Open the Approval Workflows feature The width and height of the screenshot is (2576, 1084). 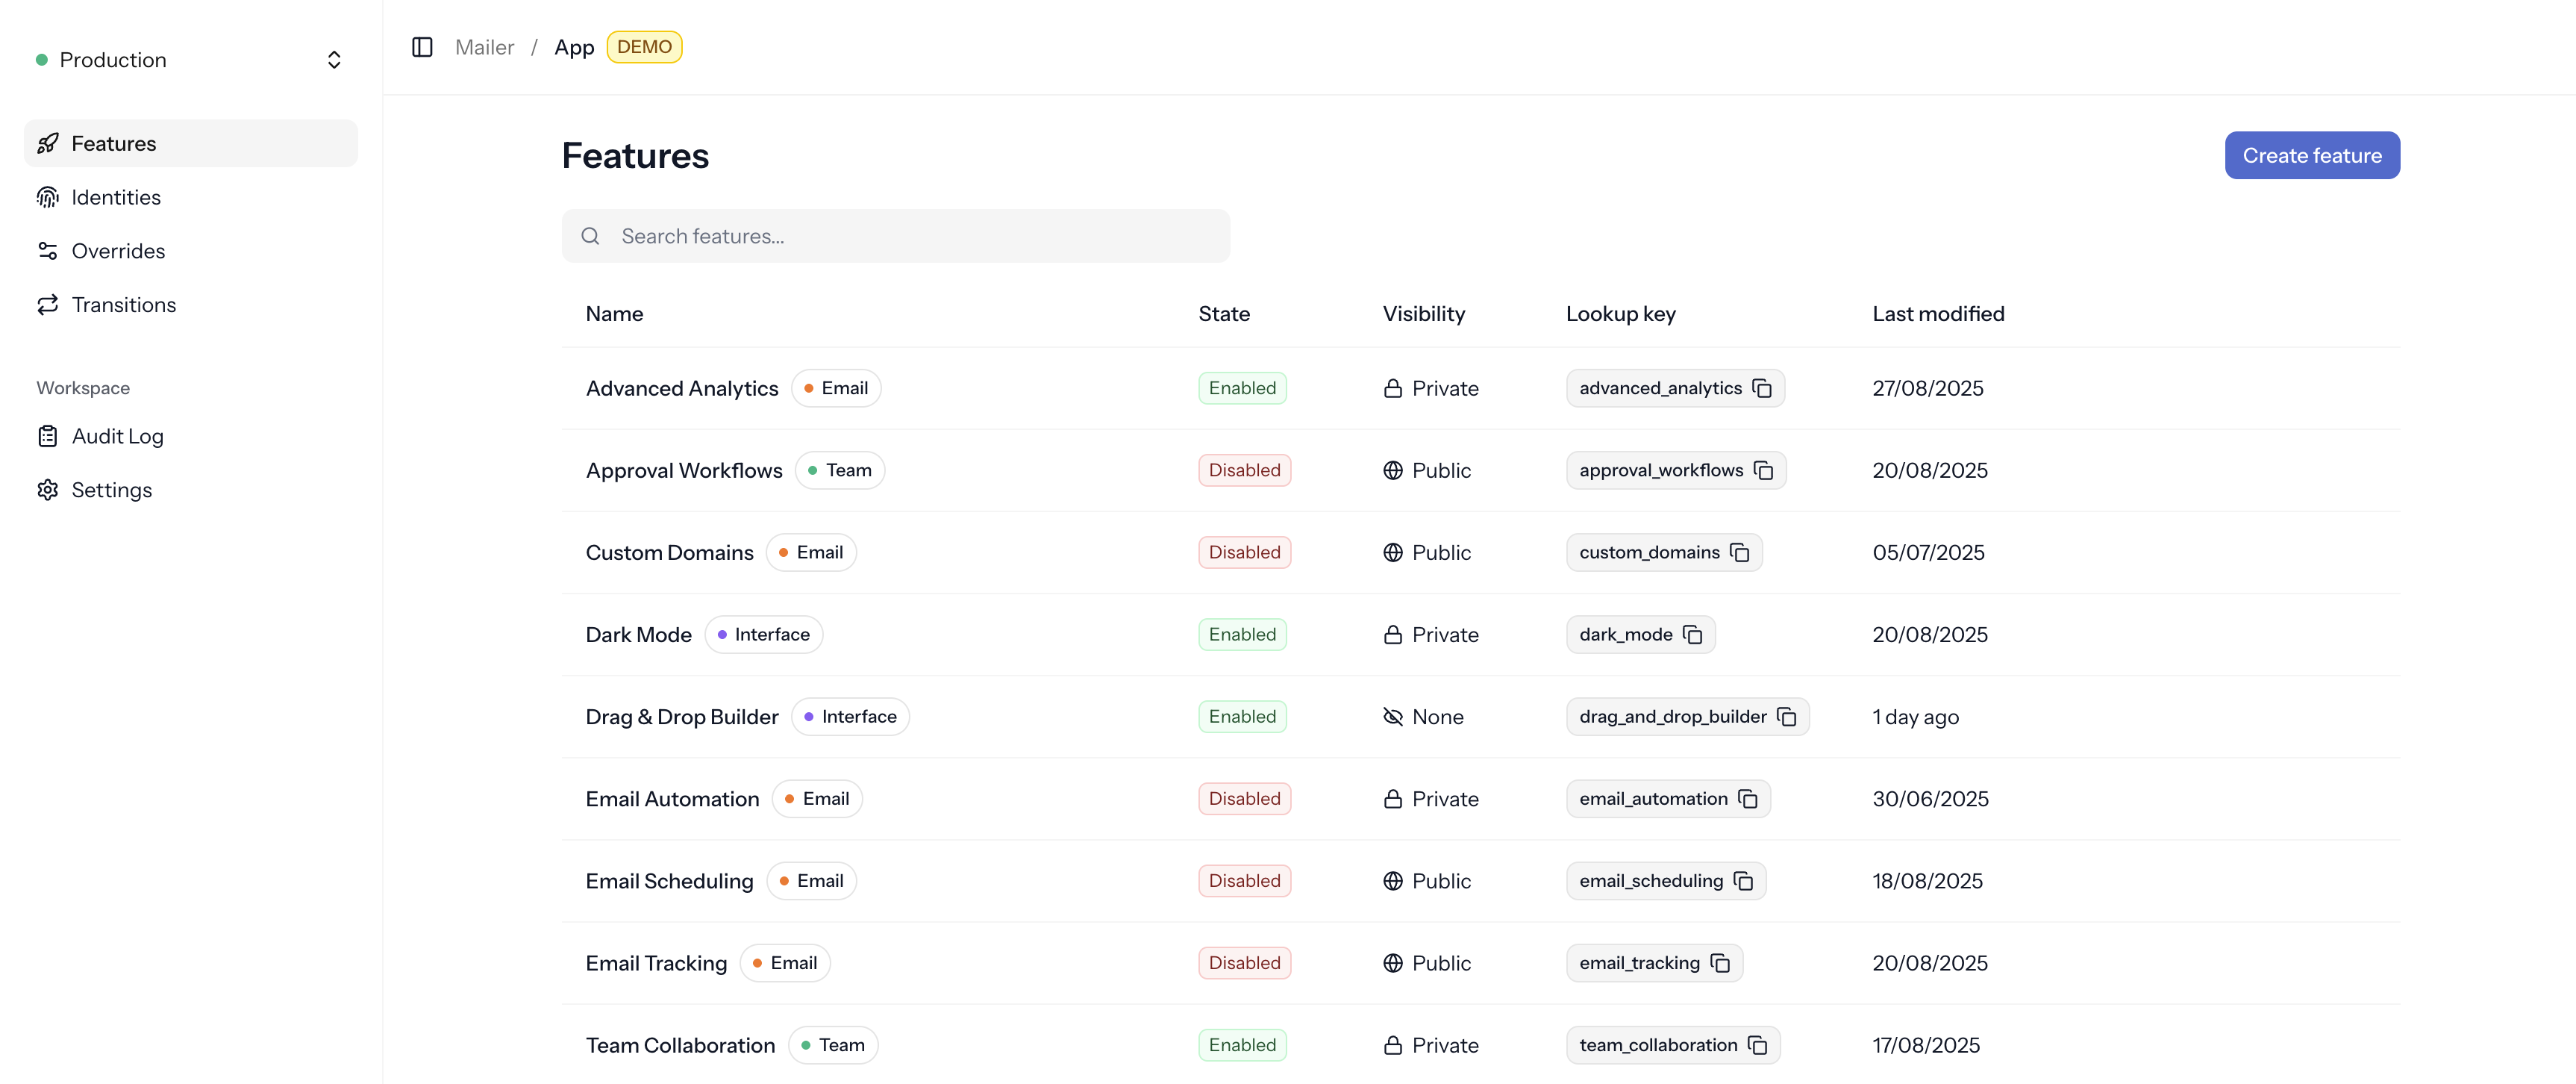(684, 470)
